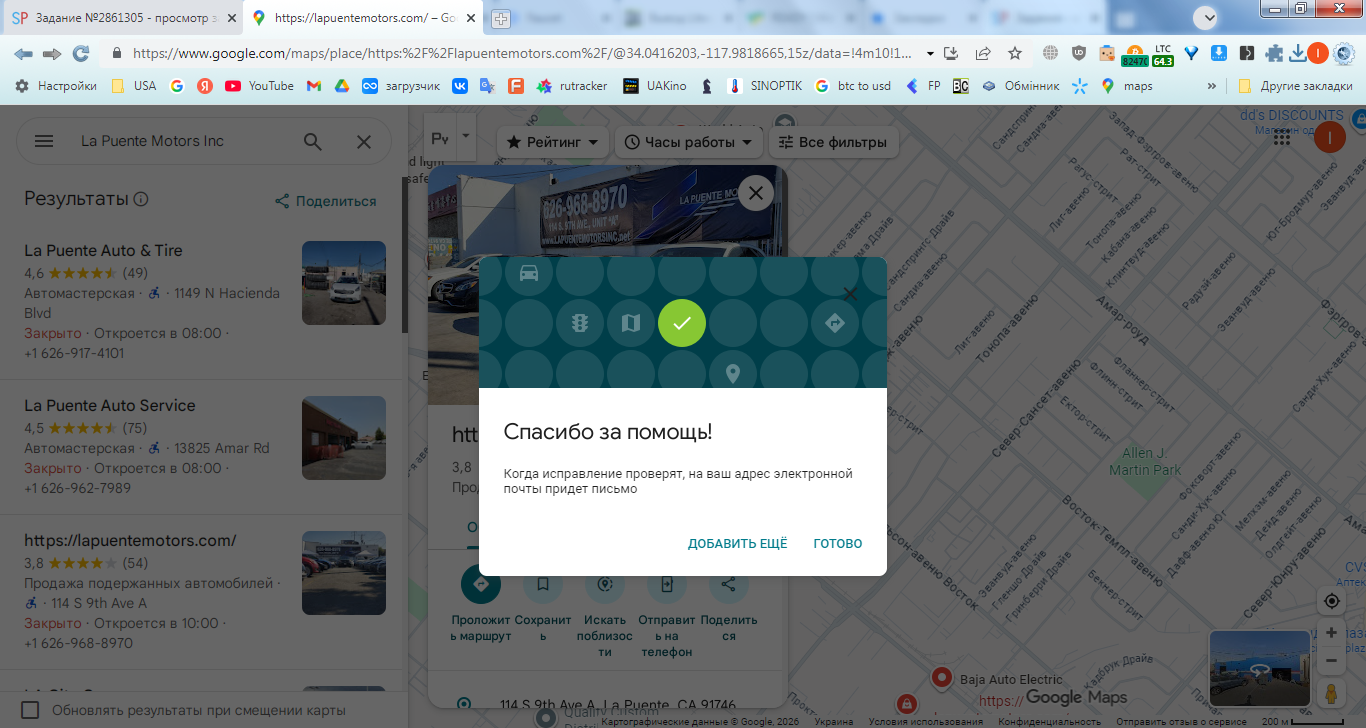
Task: Click the Сохранить bookmark icon
Action: (x=542, y=585)
